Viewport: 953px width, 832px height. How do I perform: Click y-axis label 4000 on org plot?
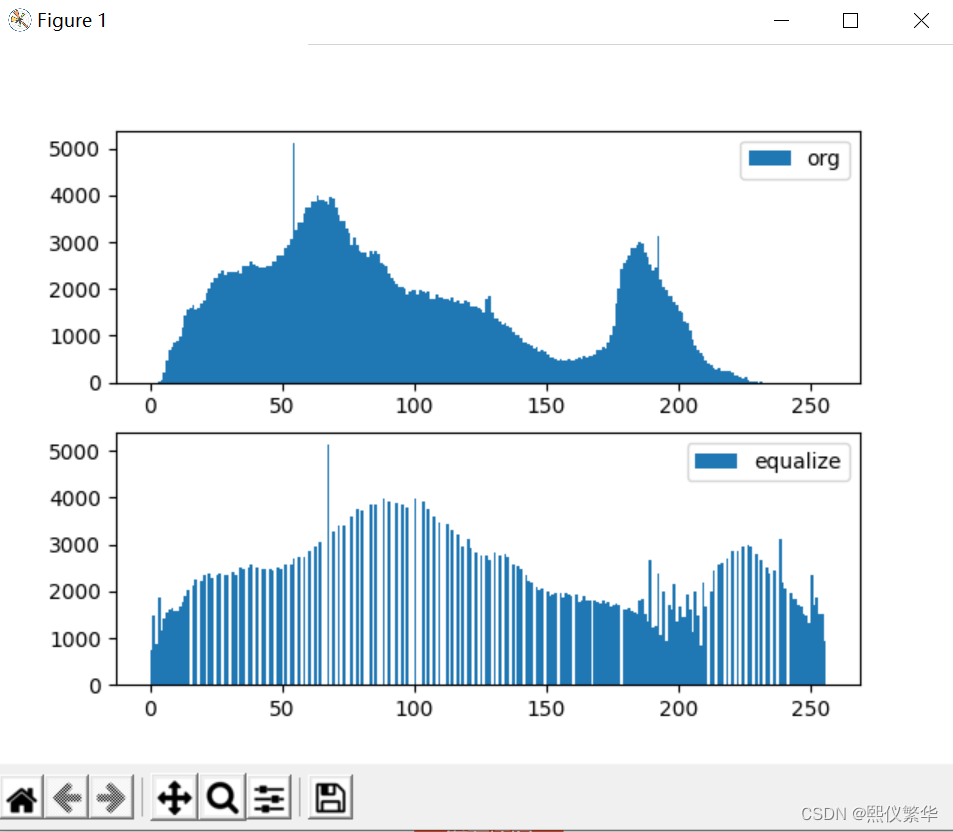(x=74, y=196)
